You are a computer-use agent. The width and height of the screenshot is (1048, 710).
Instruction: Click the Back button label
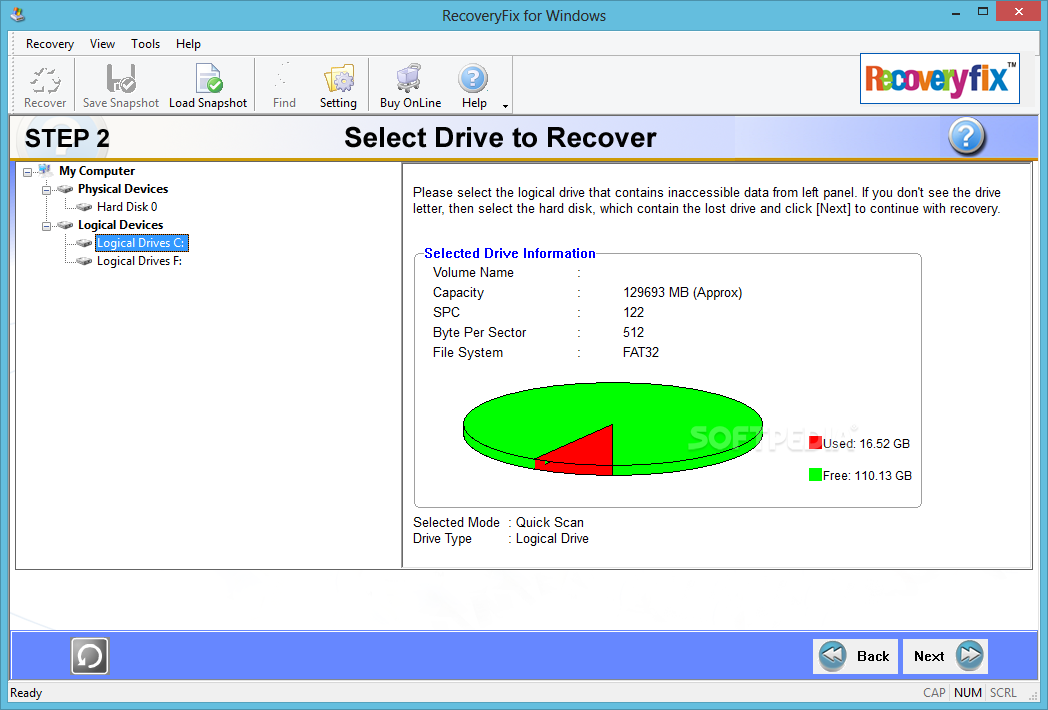pos(873,657)
